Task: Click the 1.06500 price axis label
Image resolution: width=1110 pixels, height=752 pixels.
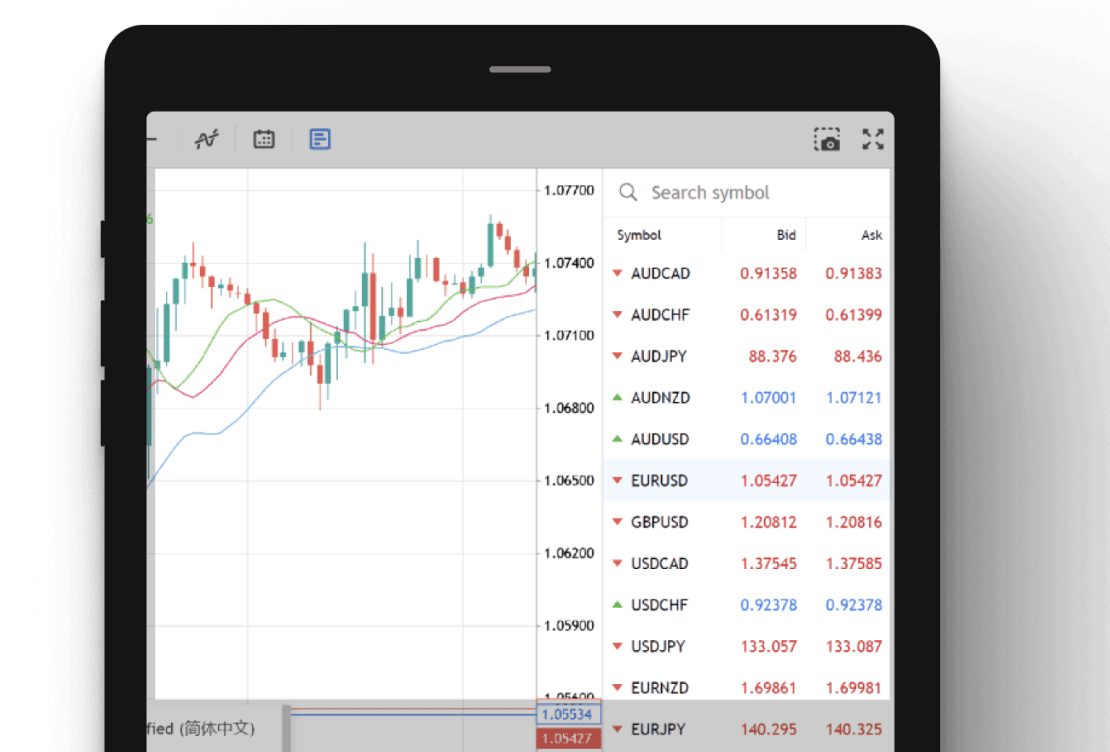Action: [x=568, y=480]
